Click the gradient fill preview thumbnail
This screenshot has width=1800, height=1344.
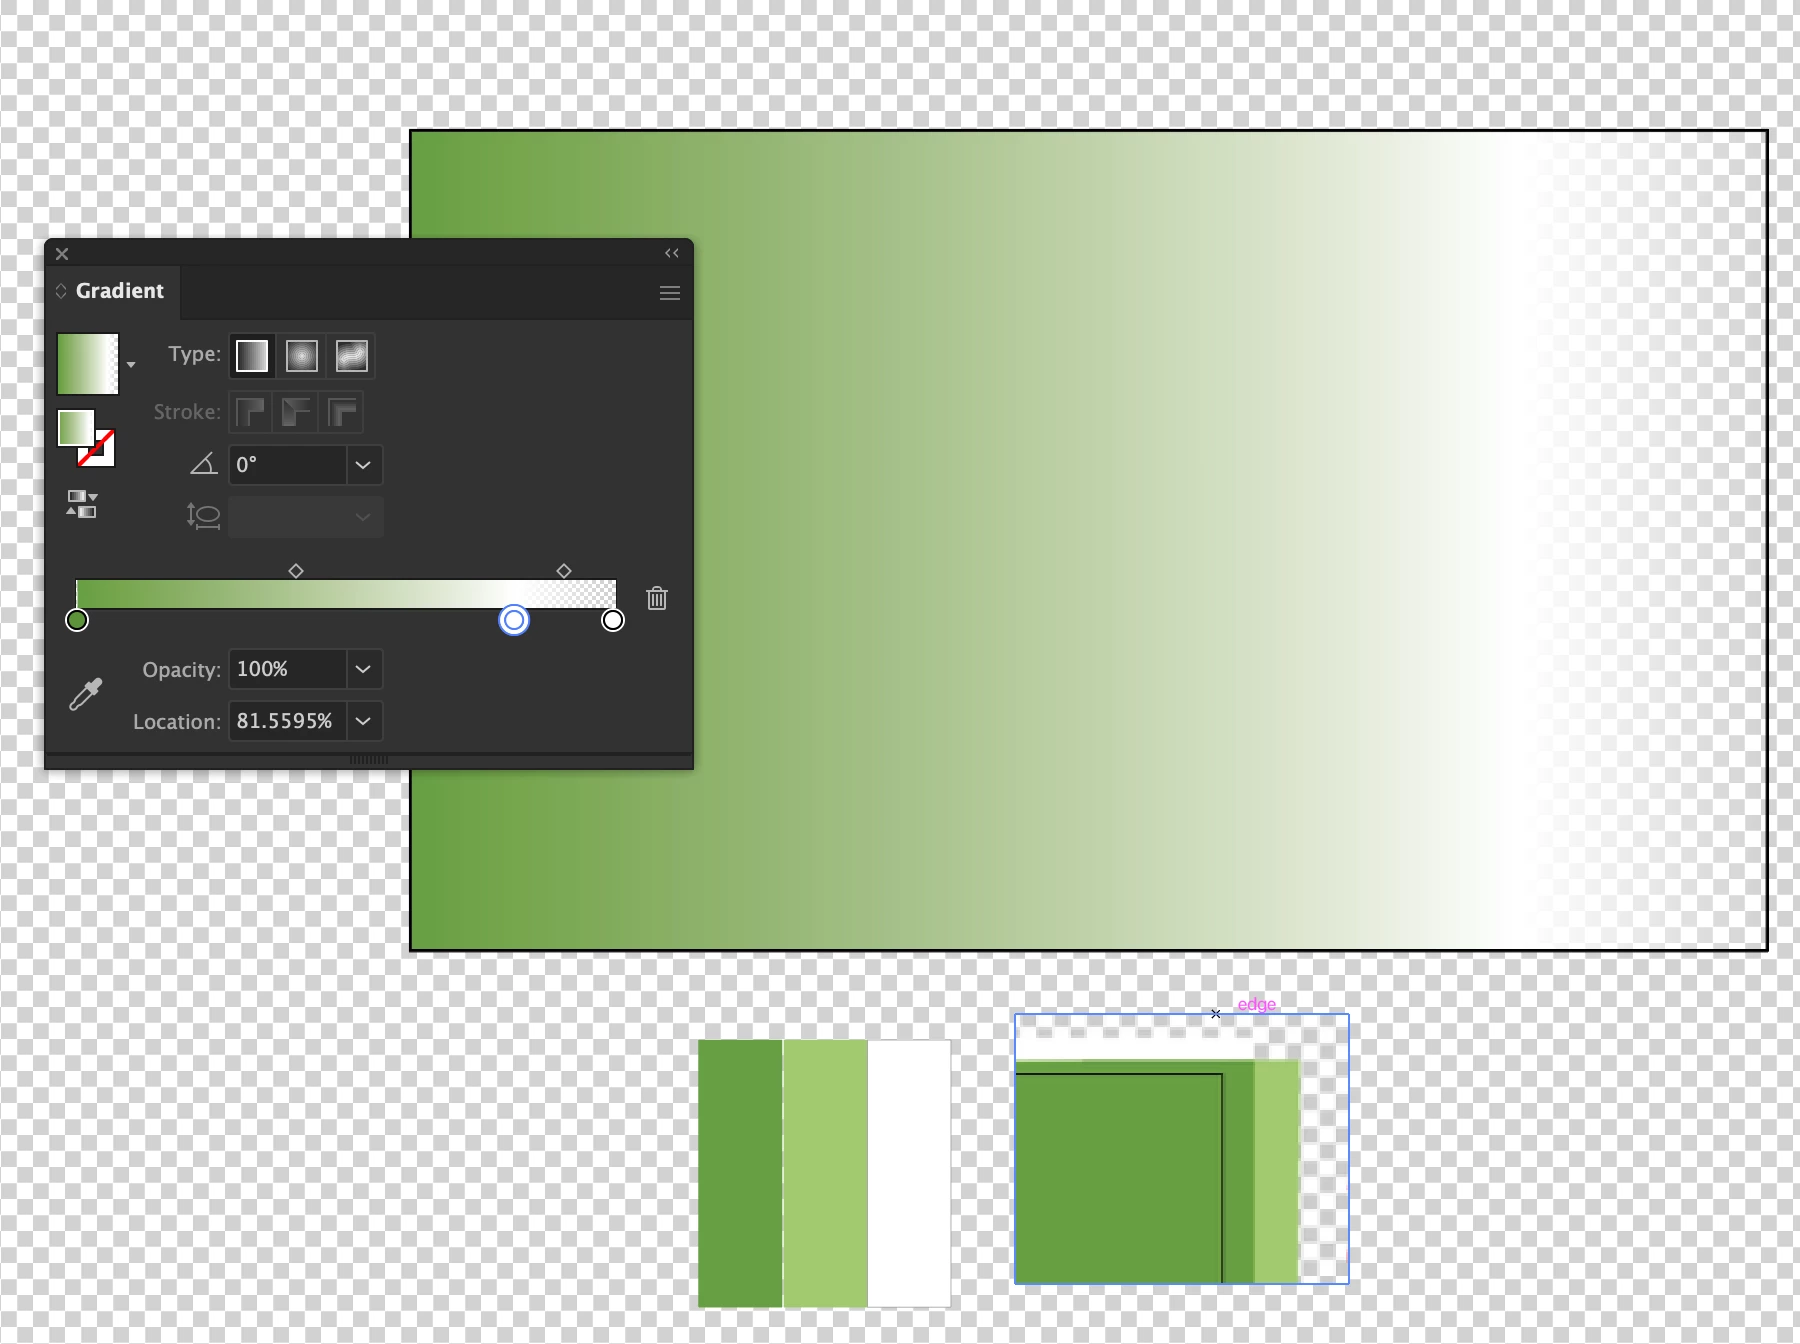[x=88, y=364]
